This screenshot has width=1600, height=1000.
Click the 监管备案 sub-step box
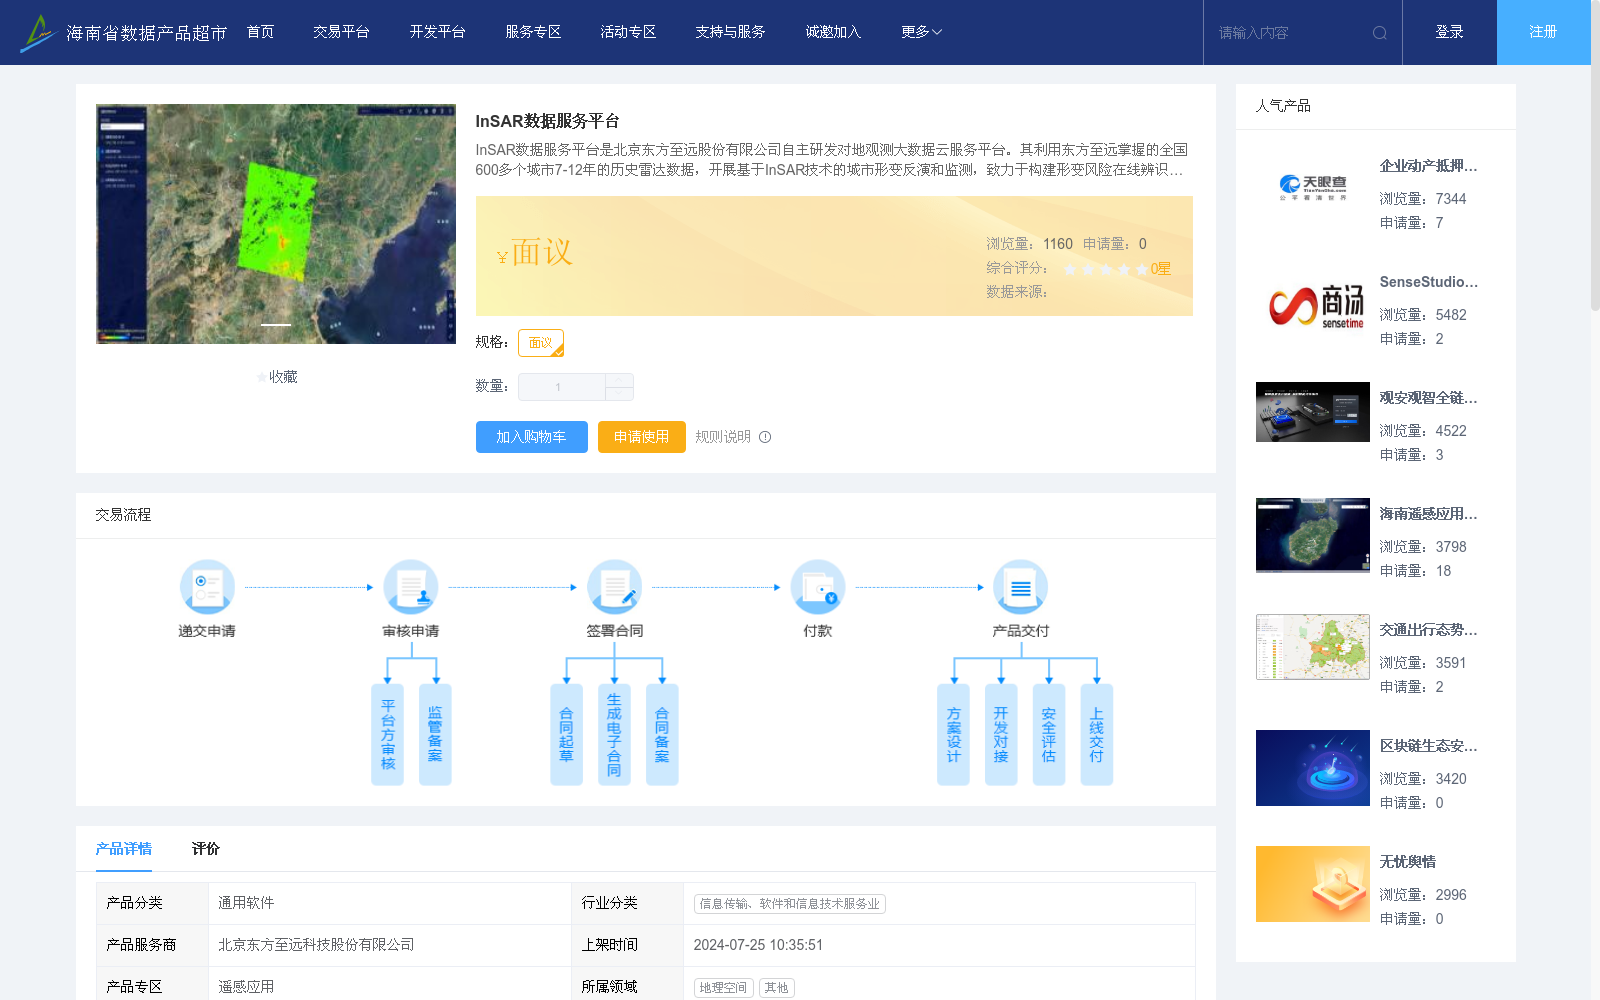point(435,735)
